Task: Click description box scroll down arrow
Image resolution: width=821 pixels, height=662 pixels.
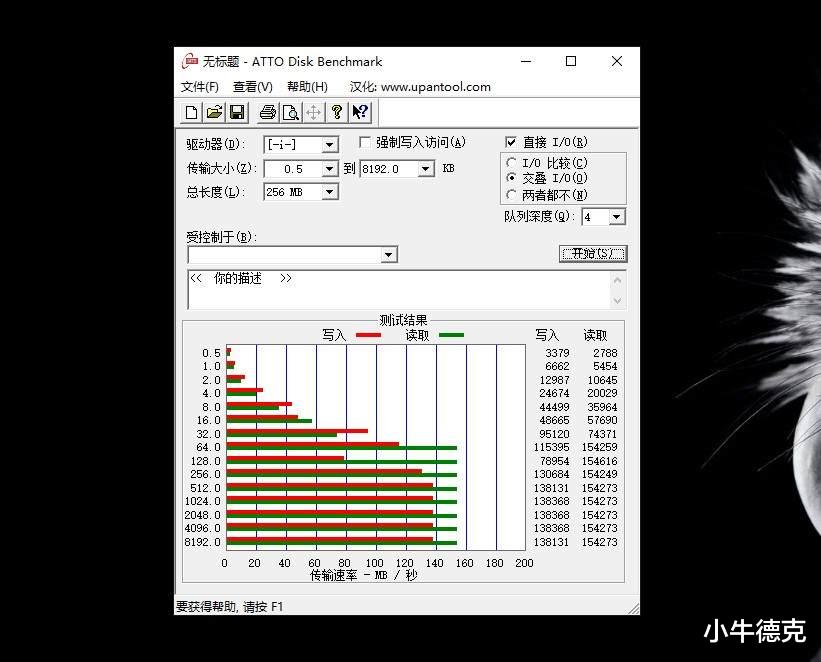Action: point(617,301)
